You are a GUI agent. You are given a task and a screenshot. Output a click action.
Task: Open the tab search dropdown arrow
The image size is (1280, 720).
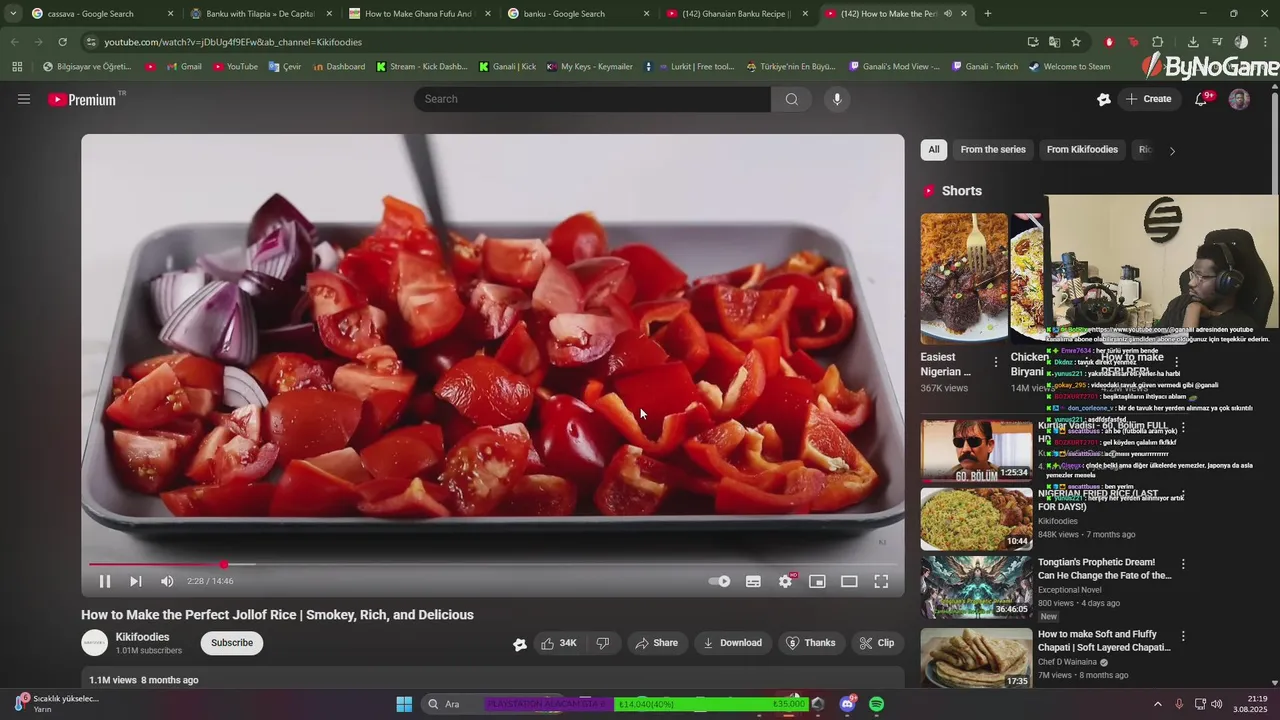pyautogui.click(x=12, y=14)
